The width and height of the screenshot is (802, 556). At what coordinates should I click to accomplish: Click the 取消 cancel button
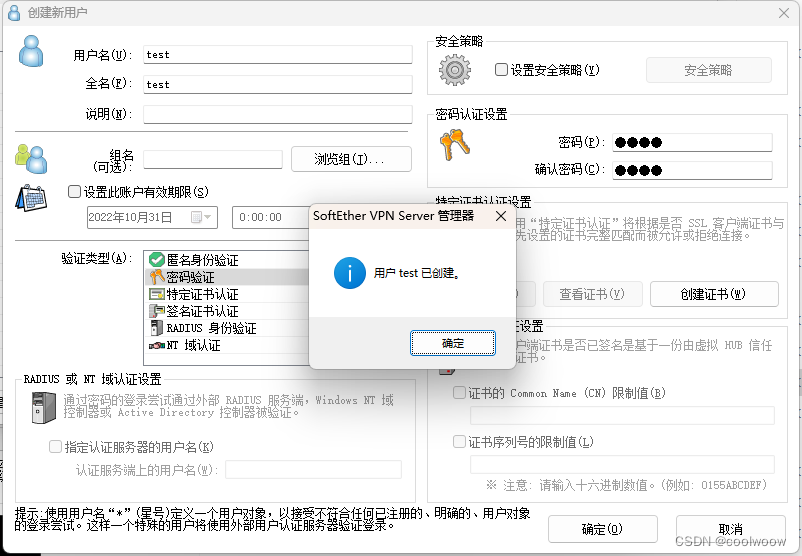pyautogui.click(x=730, y=529)
